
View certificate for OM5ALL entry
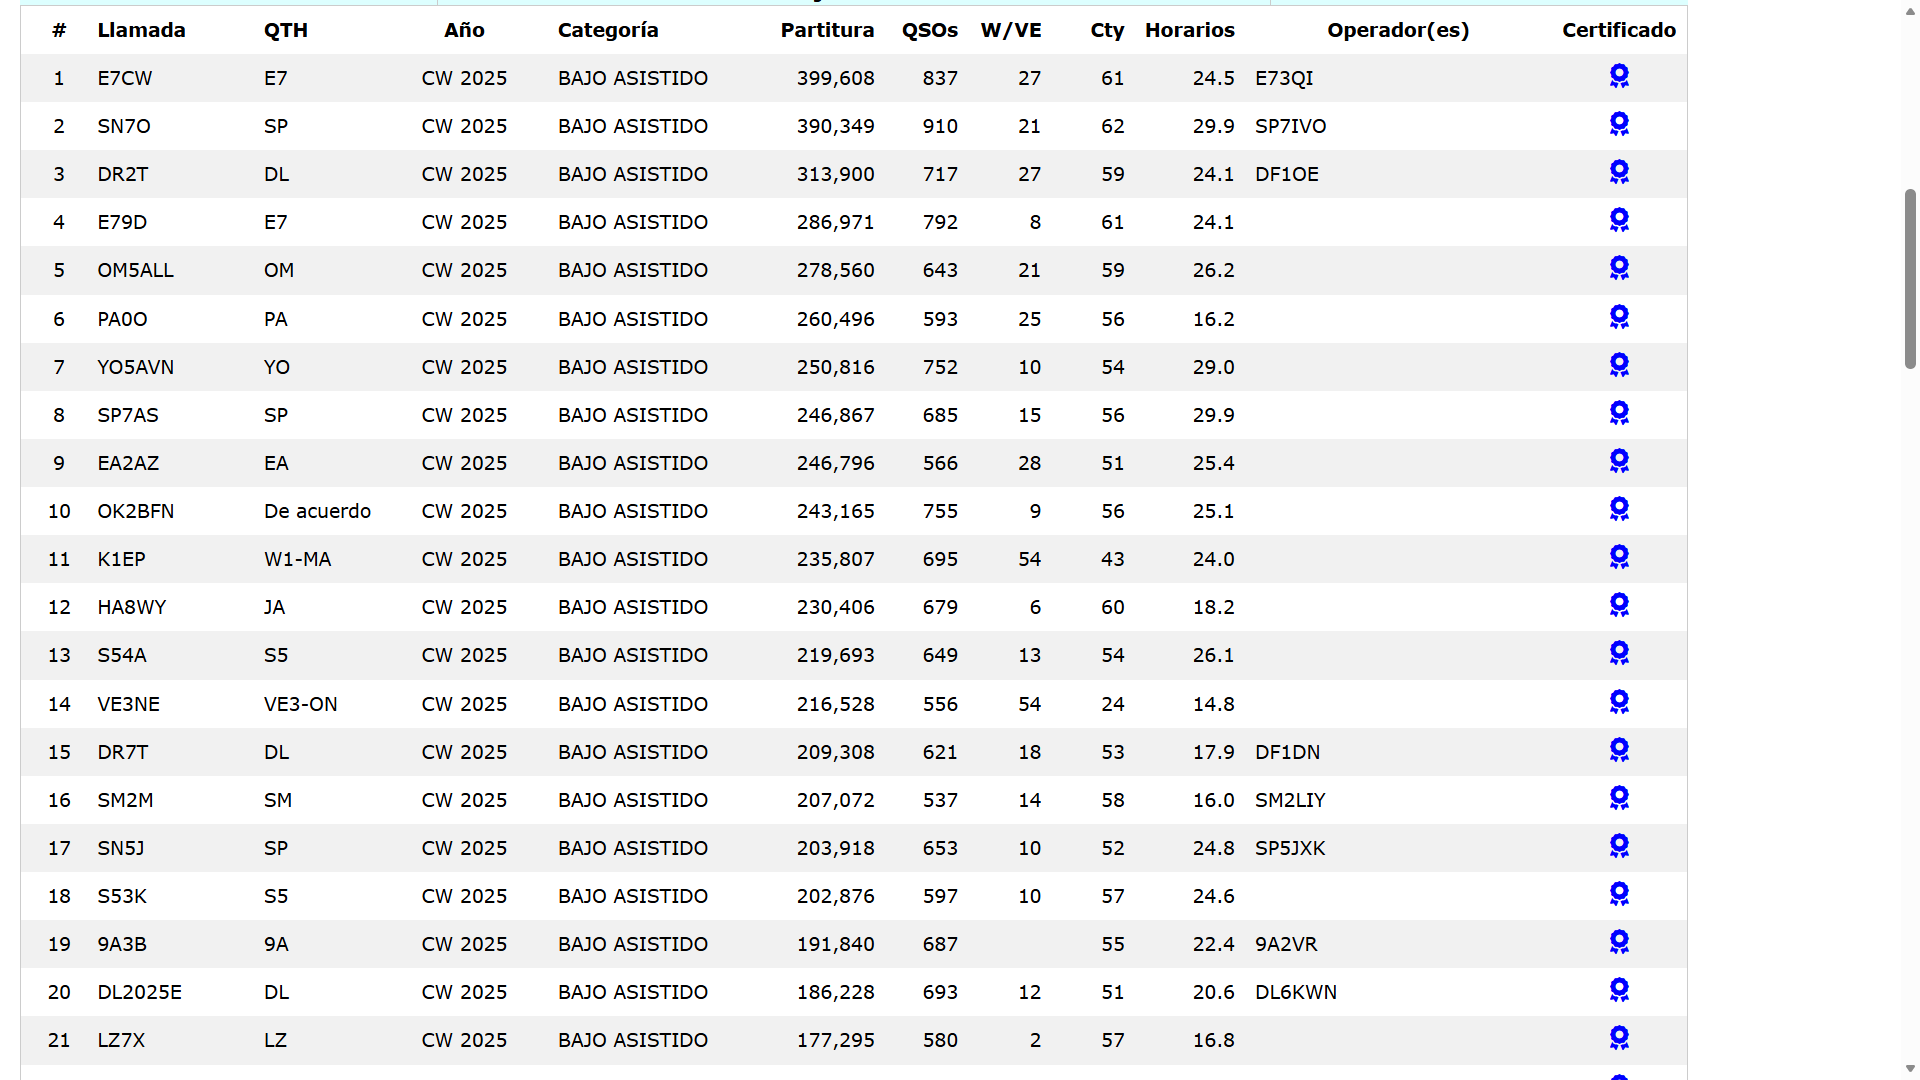[1619, 268]
